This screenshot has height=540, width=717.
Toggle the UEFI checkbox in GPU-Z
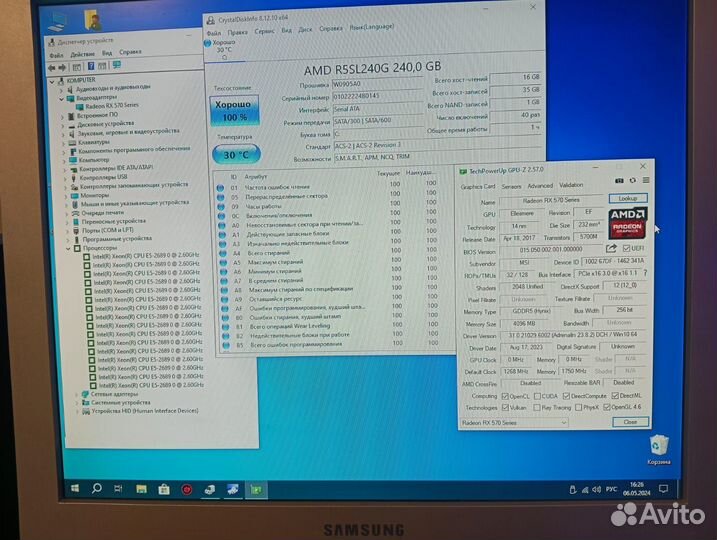[x=626, y=248]
